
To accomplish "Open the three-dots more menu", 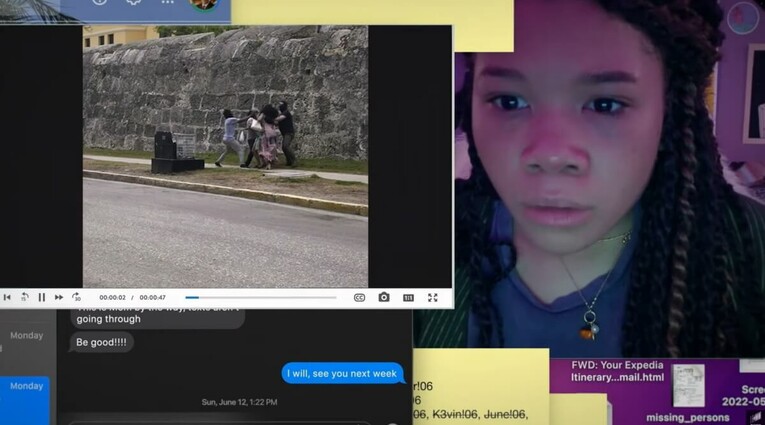I will point(167,2).
